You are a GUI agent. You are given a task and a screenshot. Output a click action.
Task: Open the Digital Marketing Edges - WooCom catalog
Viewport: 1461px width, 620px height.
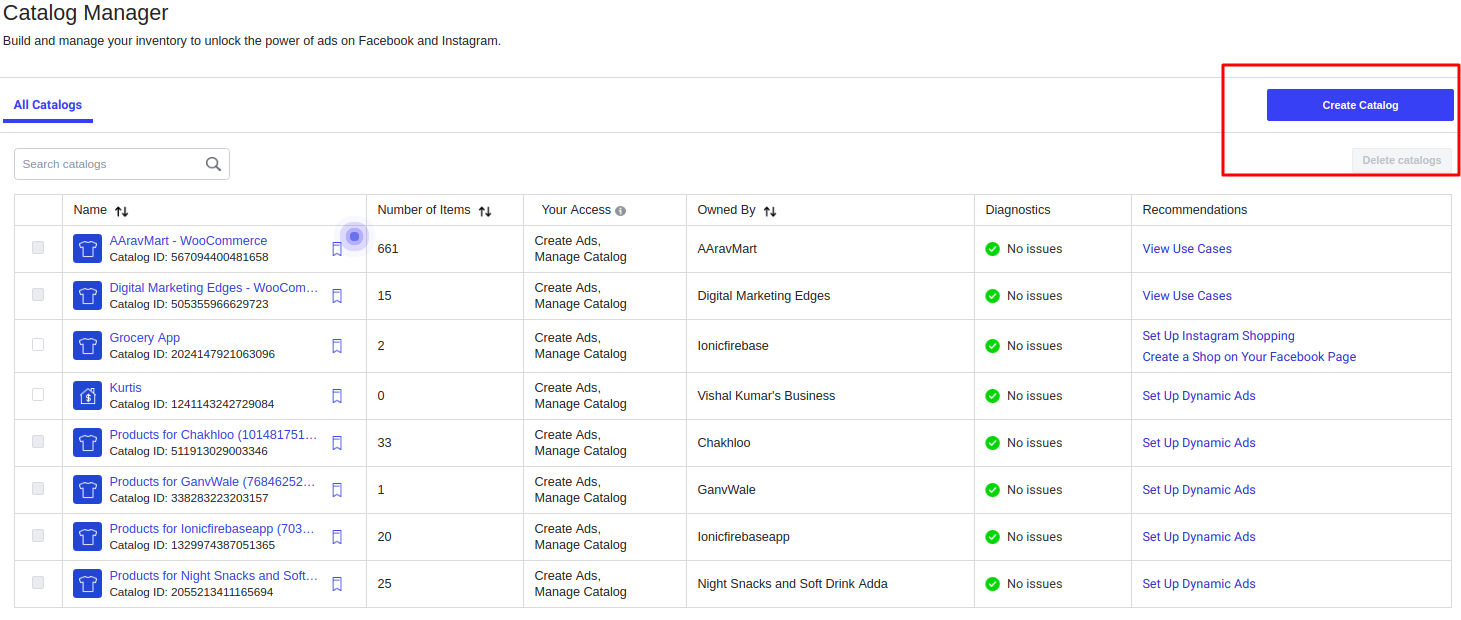214,288
